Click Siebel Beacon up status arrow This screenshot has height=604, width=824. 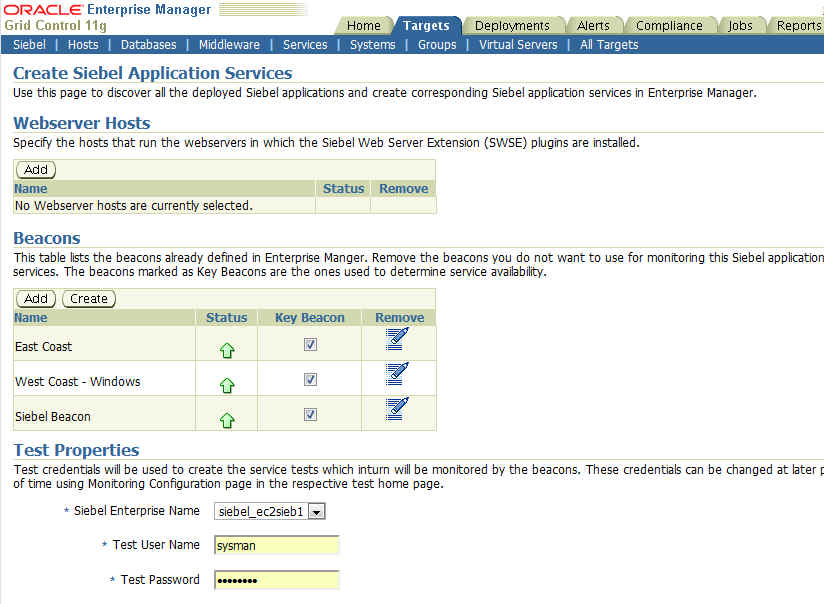227,421
